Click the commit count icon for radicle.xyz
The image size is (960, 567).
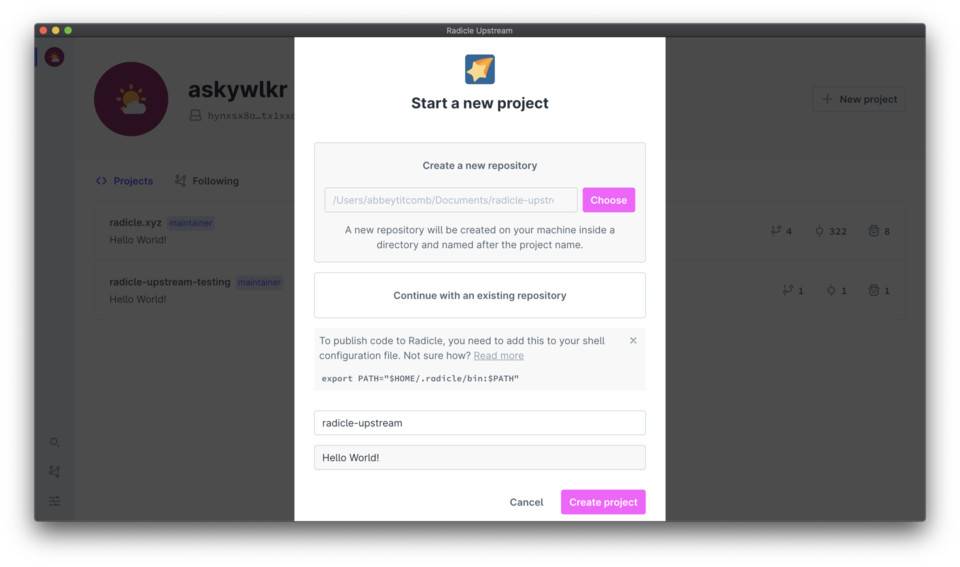point(820,231)
